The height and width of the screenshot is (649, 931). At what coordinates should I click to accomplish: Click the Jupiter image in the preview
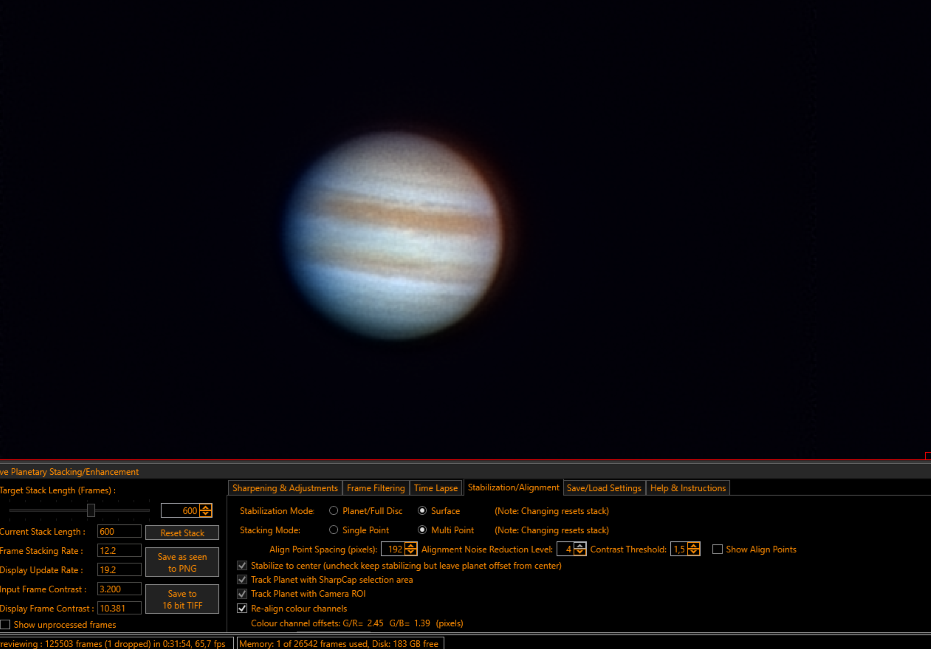coord(395,235)
